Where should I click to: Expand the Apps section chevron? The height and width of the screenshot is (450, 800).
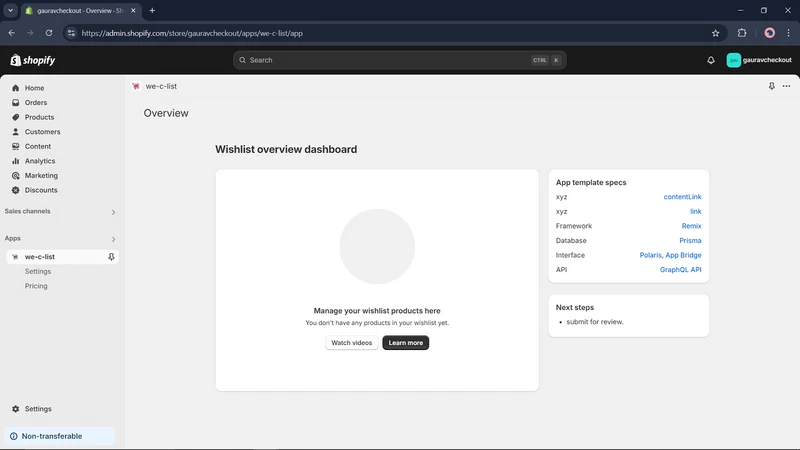[x=113, y=239]
